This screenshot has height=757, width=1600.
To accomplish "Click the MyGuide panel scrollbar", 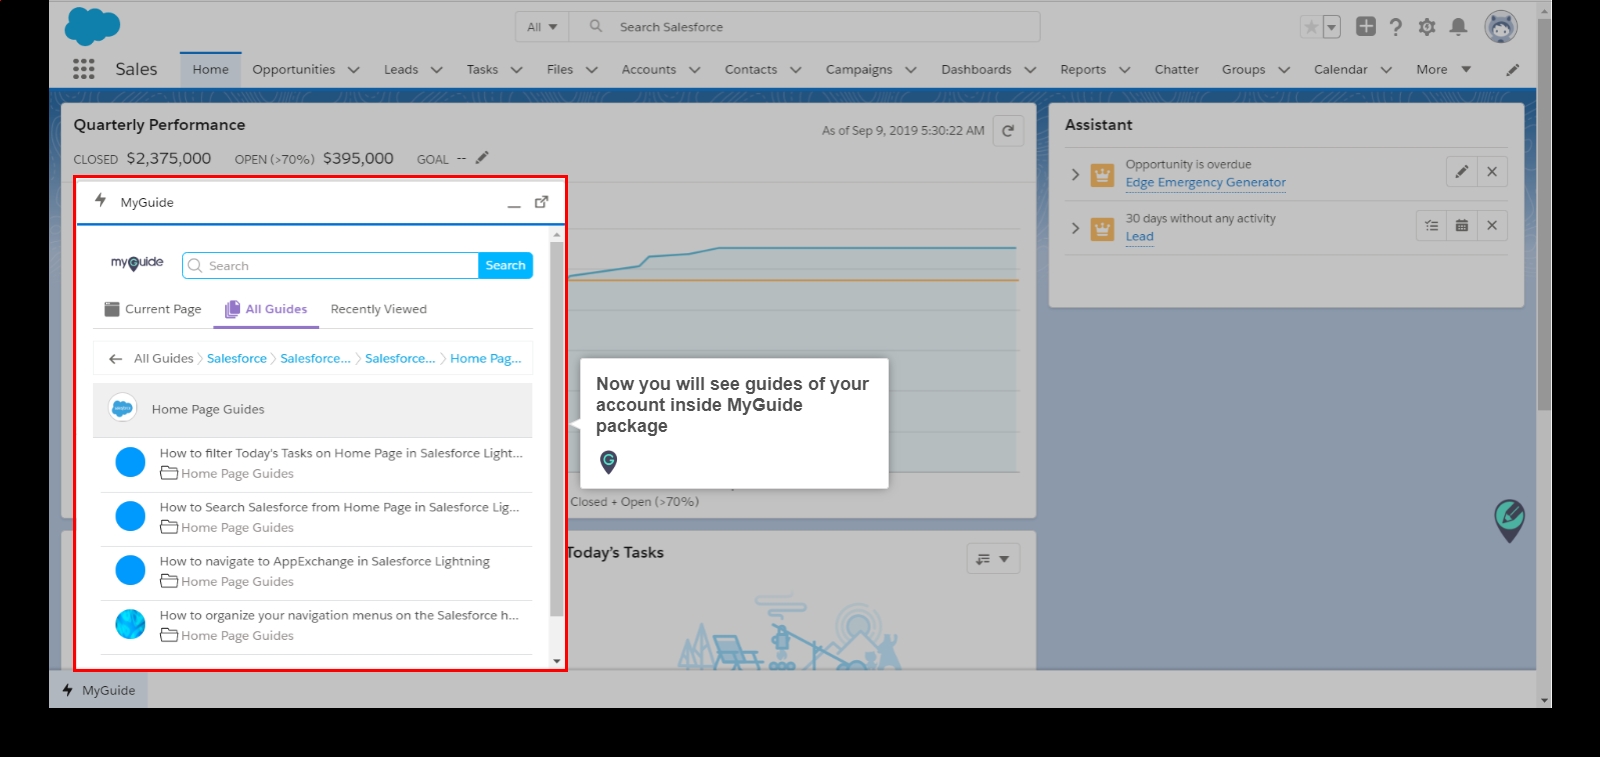I will 557,430.
